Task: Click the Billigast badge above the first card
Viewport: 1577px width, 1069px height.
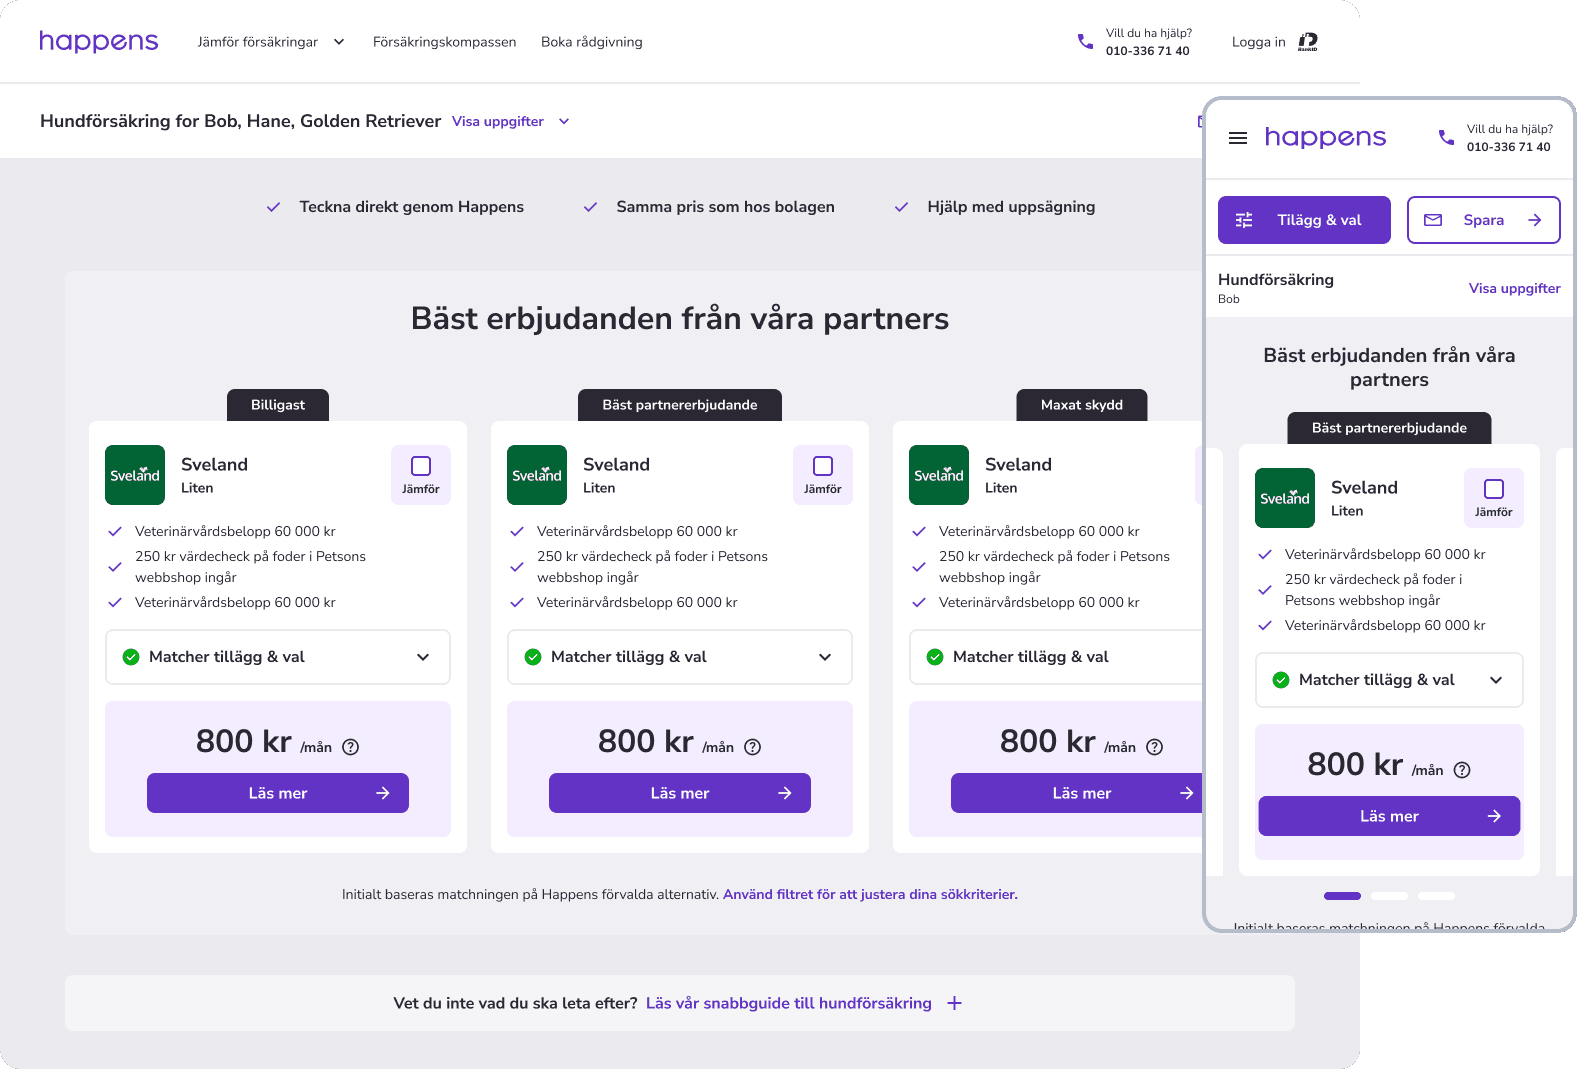Action: (x=278, y=405)
